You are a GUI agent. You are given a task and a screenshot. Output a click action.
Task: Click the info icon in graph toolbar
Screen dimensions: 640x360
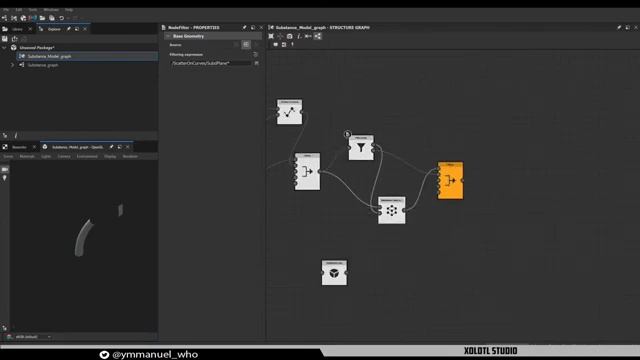(x=299, y=36)
